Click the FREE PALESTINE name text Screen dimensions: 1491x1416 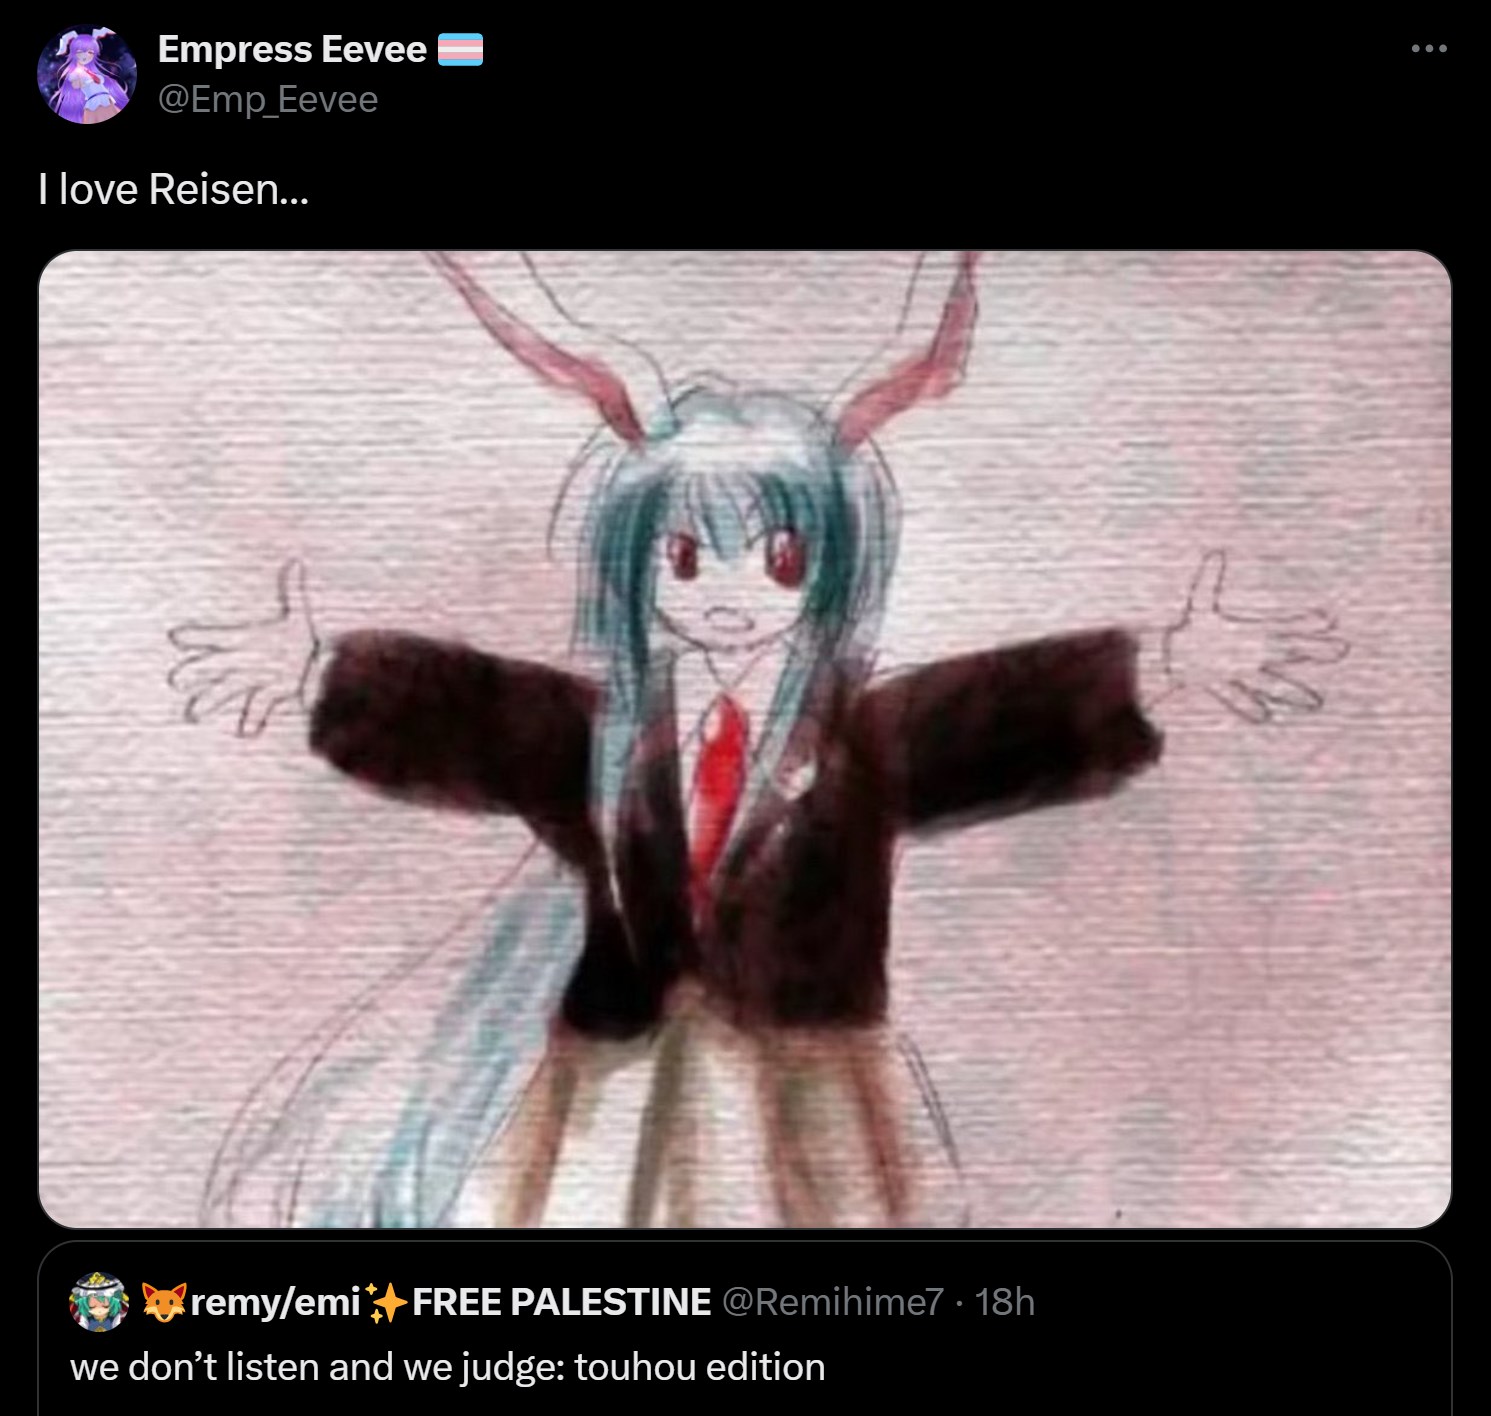click(561, 1301)
